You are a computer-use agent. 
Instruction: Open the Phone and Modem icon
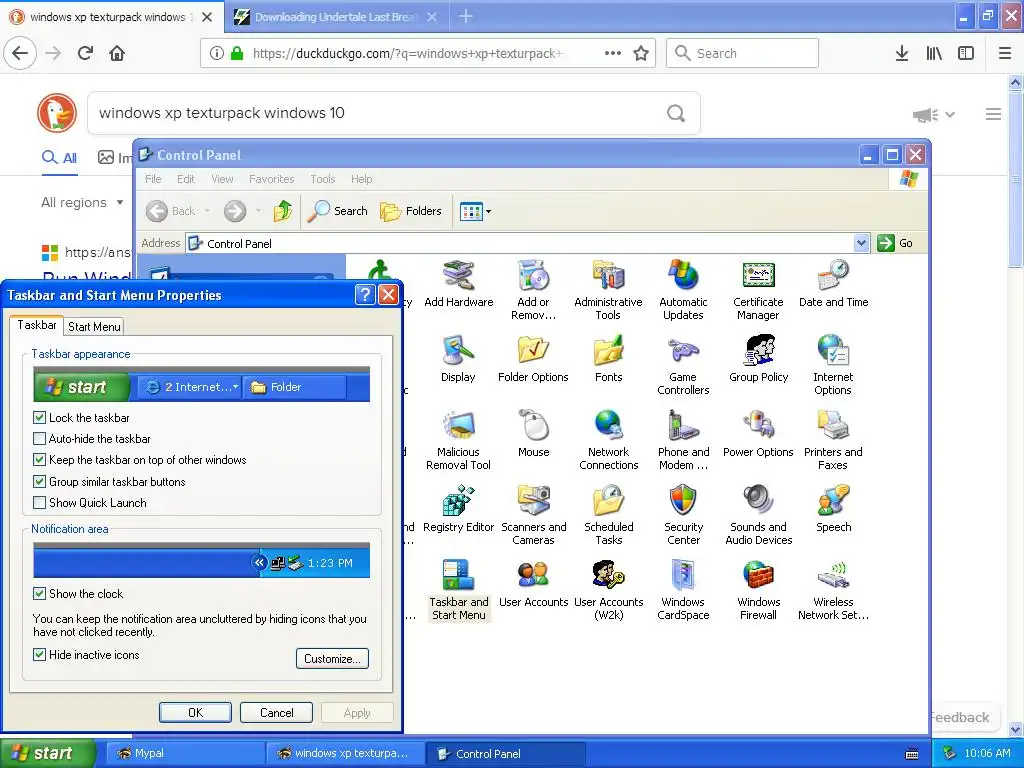[683, 440]
